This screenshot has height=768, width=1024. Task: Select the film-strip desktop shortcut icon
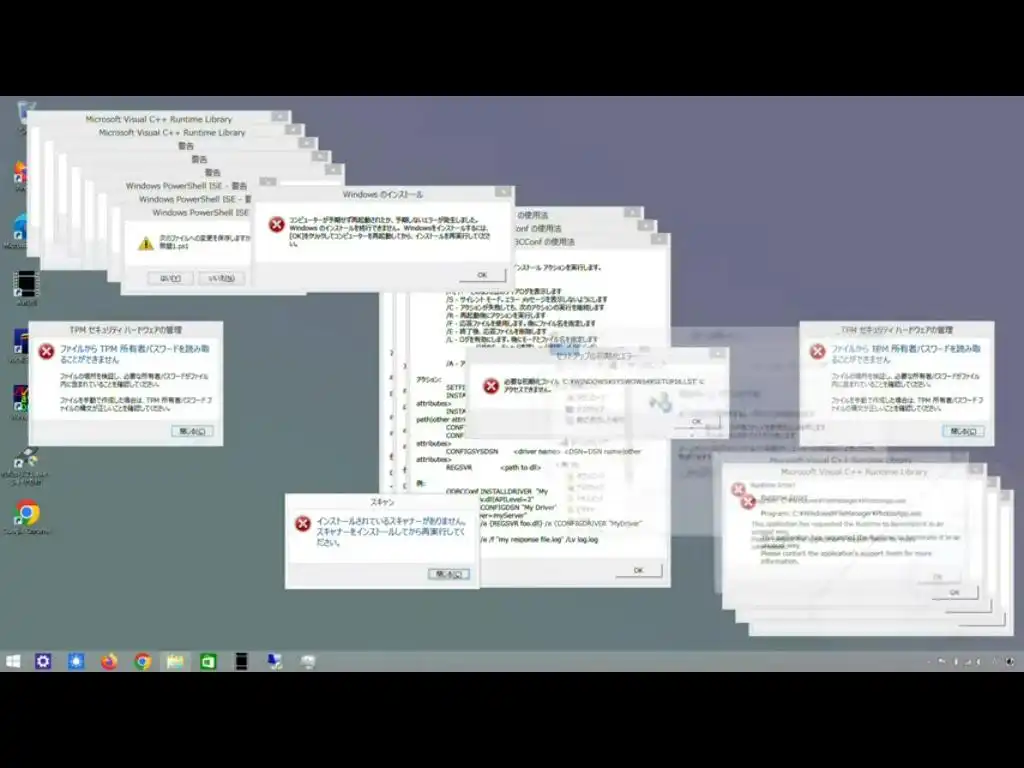click(x=26, y=288)
